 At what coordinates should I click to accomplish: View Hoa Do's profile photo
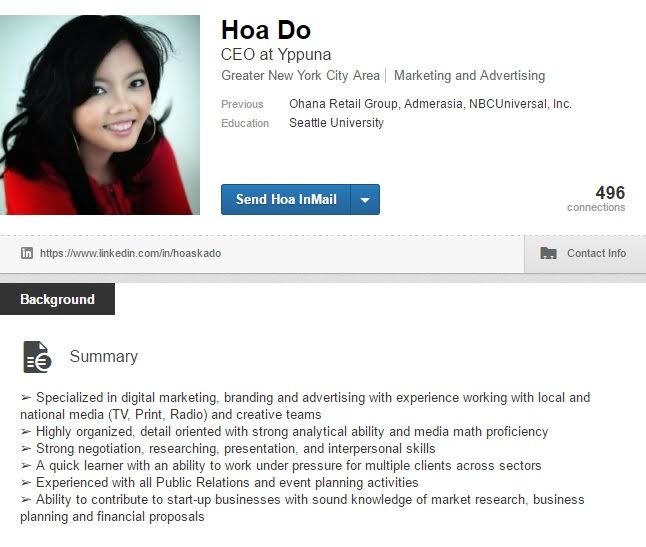[x=100, y=115]
